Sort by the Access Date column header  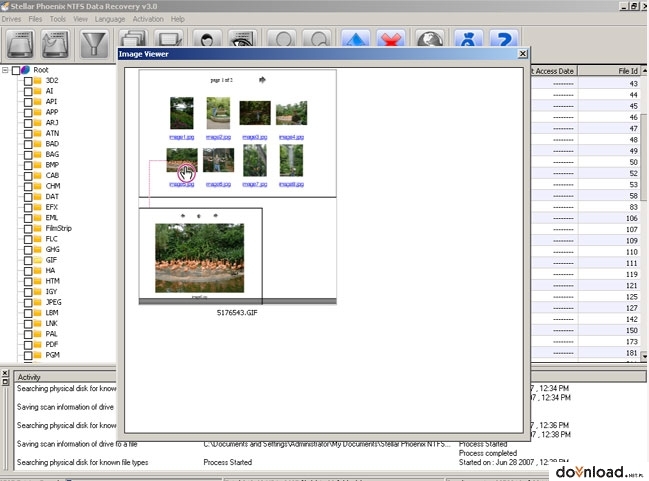tap(554, 71)
